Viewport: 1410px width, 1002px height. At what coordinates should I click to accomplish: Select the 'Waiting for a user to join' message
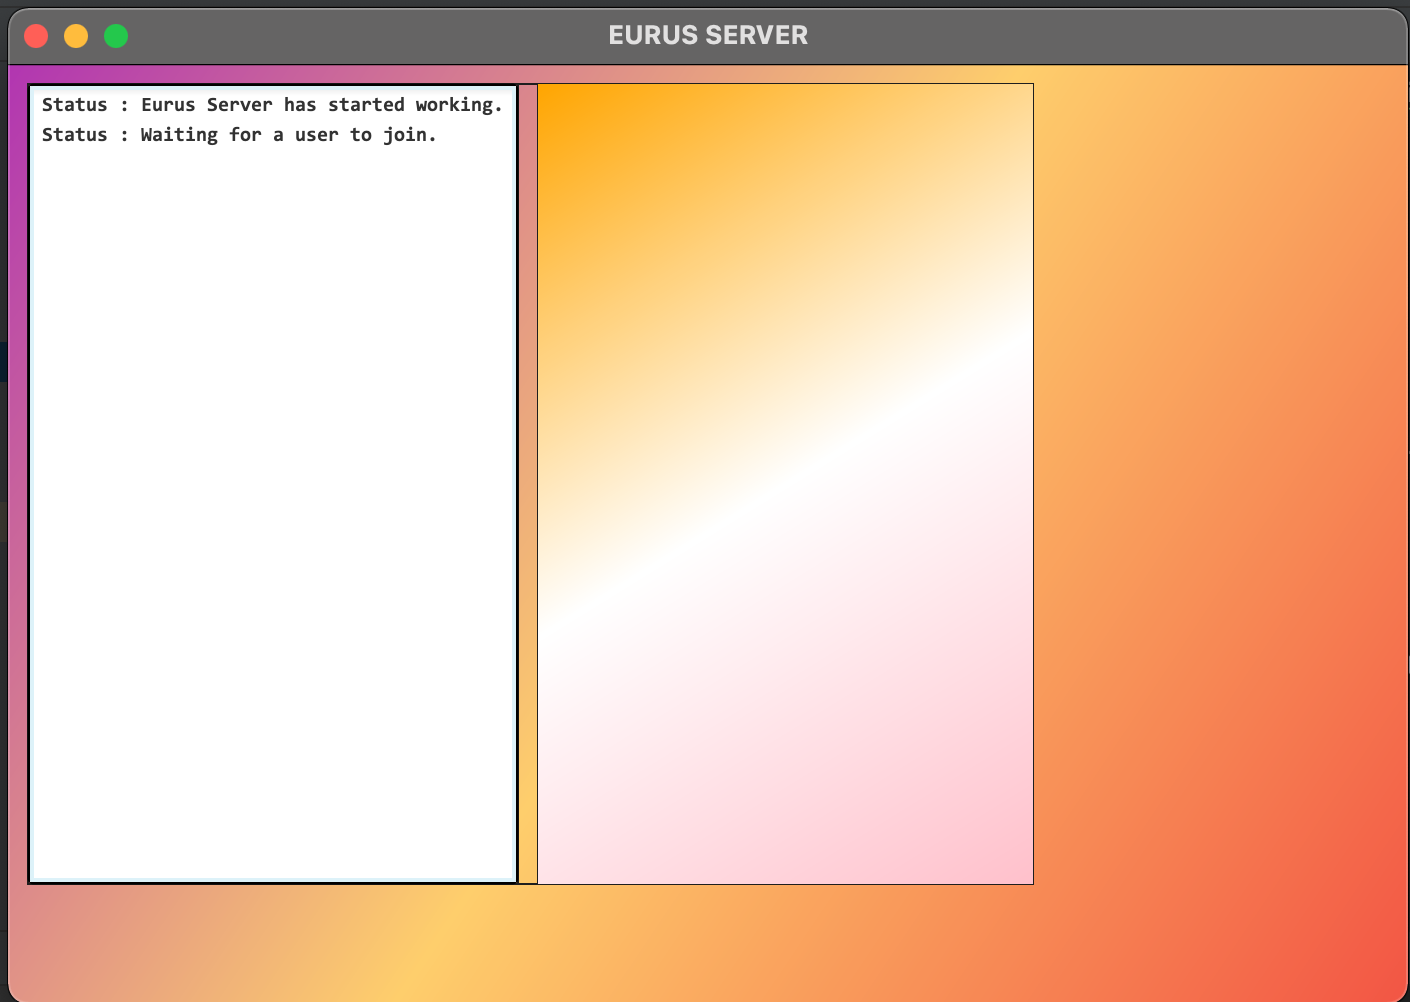point(239,134)
